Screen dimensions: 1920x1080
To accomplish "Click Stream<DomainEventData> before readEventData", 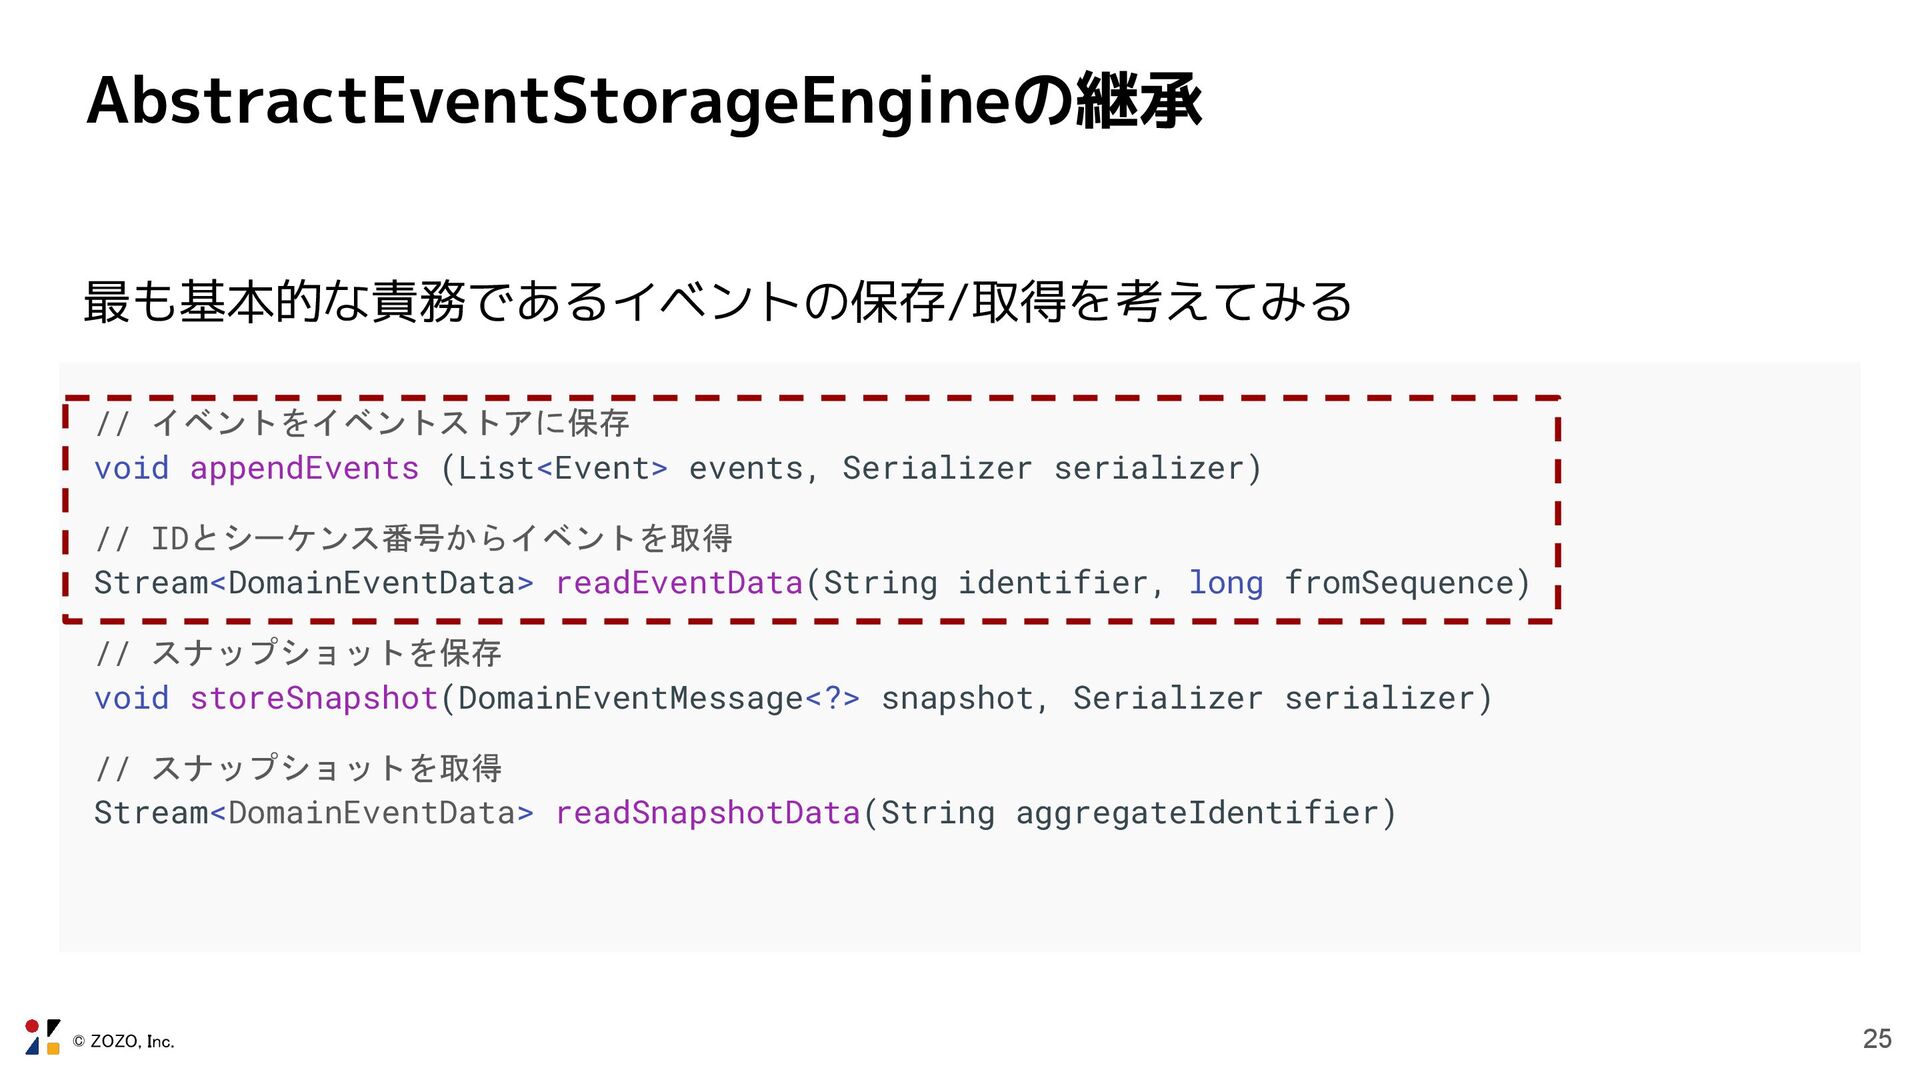I will [314, 583].
